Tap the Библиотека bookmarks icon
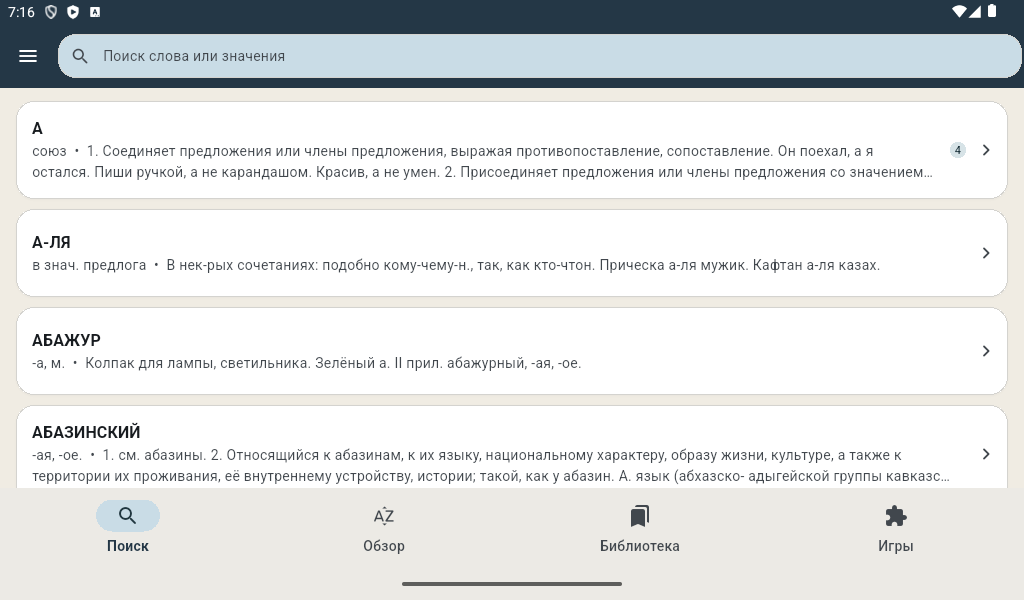The image size is (1024, 600). coord(640,516)
